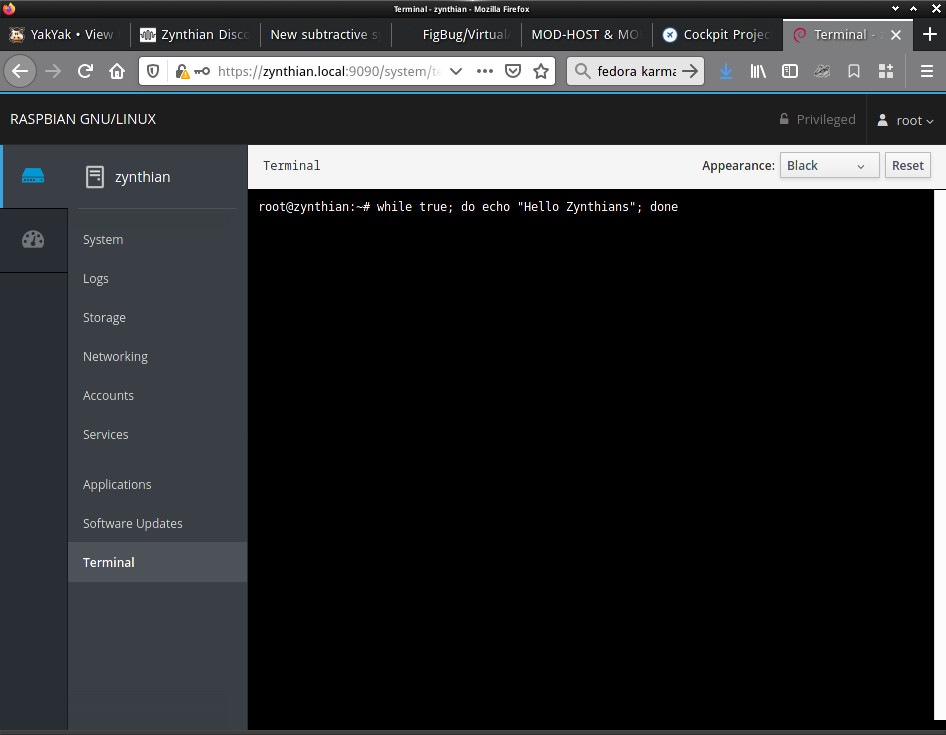Open the Firefox hamburger menu
Image resolution: width=946 pixels, height=735 pixels.
(x=927, y=71)
